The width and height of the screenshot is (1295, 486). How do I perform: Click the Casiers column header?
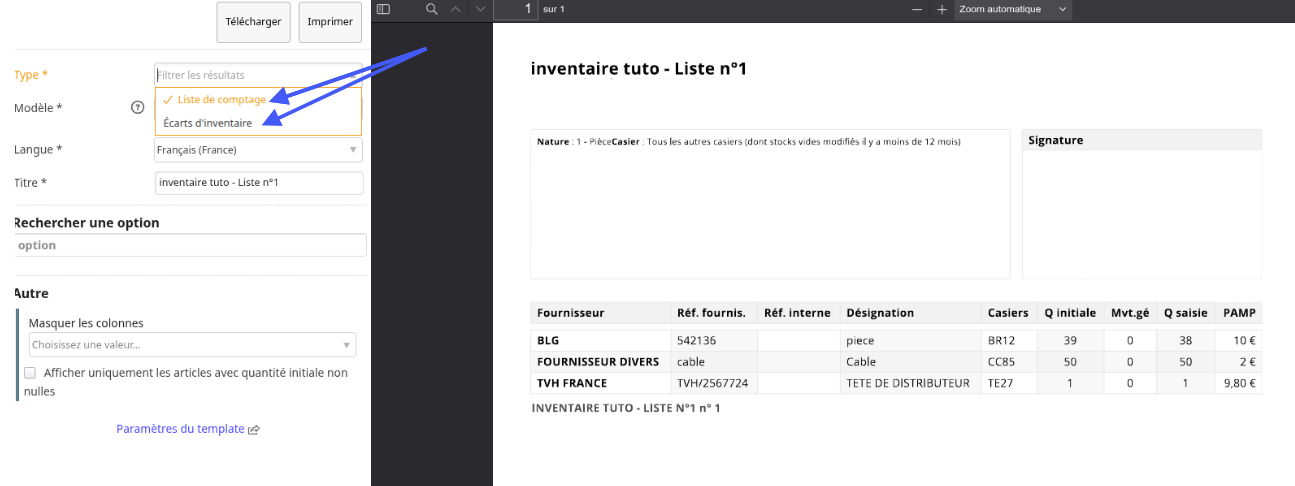tap(1007, 313)
